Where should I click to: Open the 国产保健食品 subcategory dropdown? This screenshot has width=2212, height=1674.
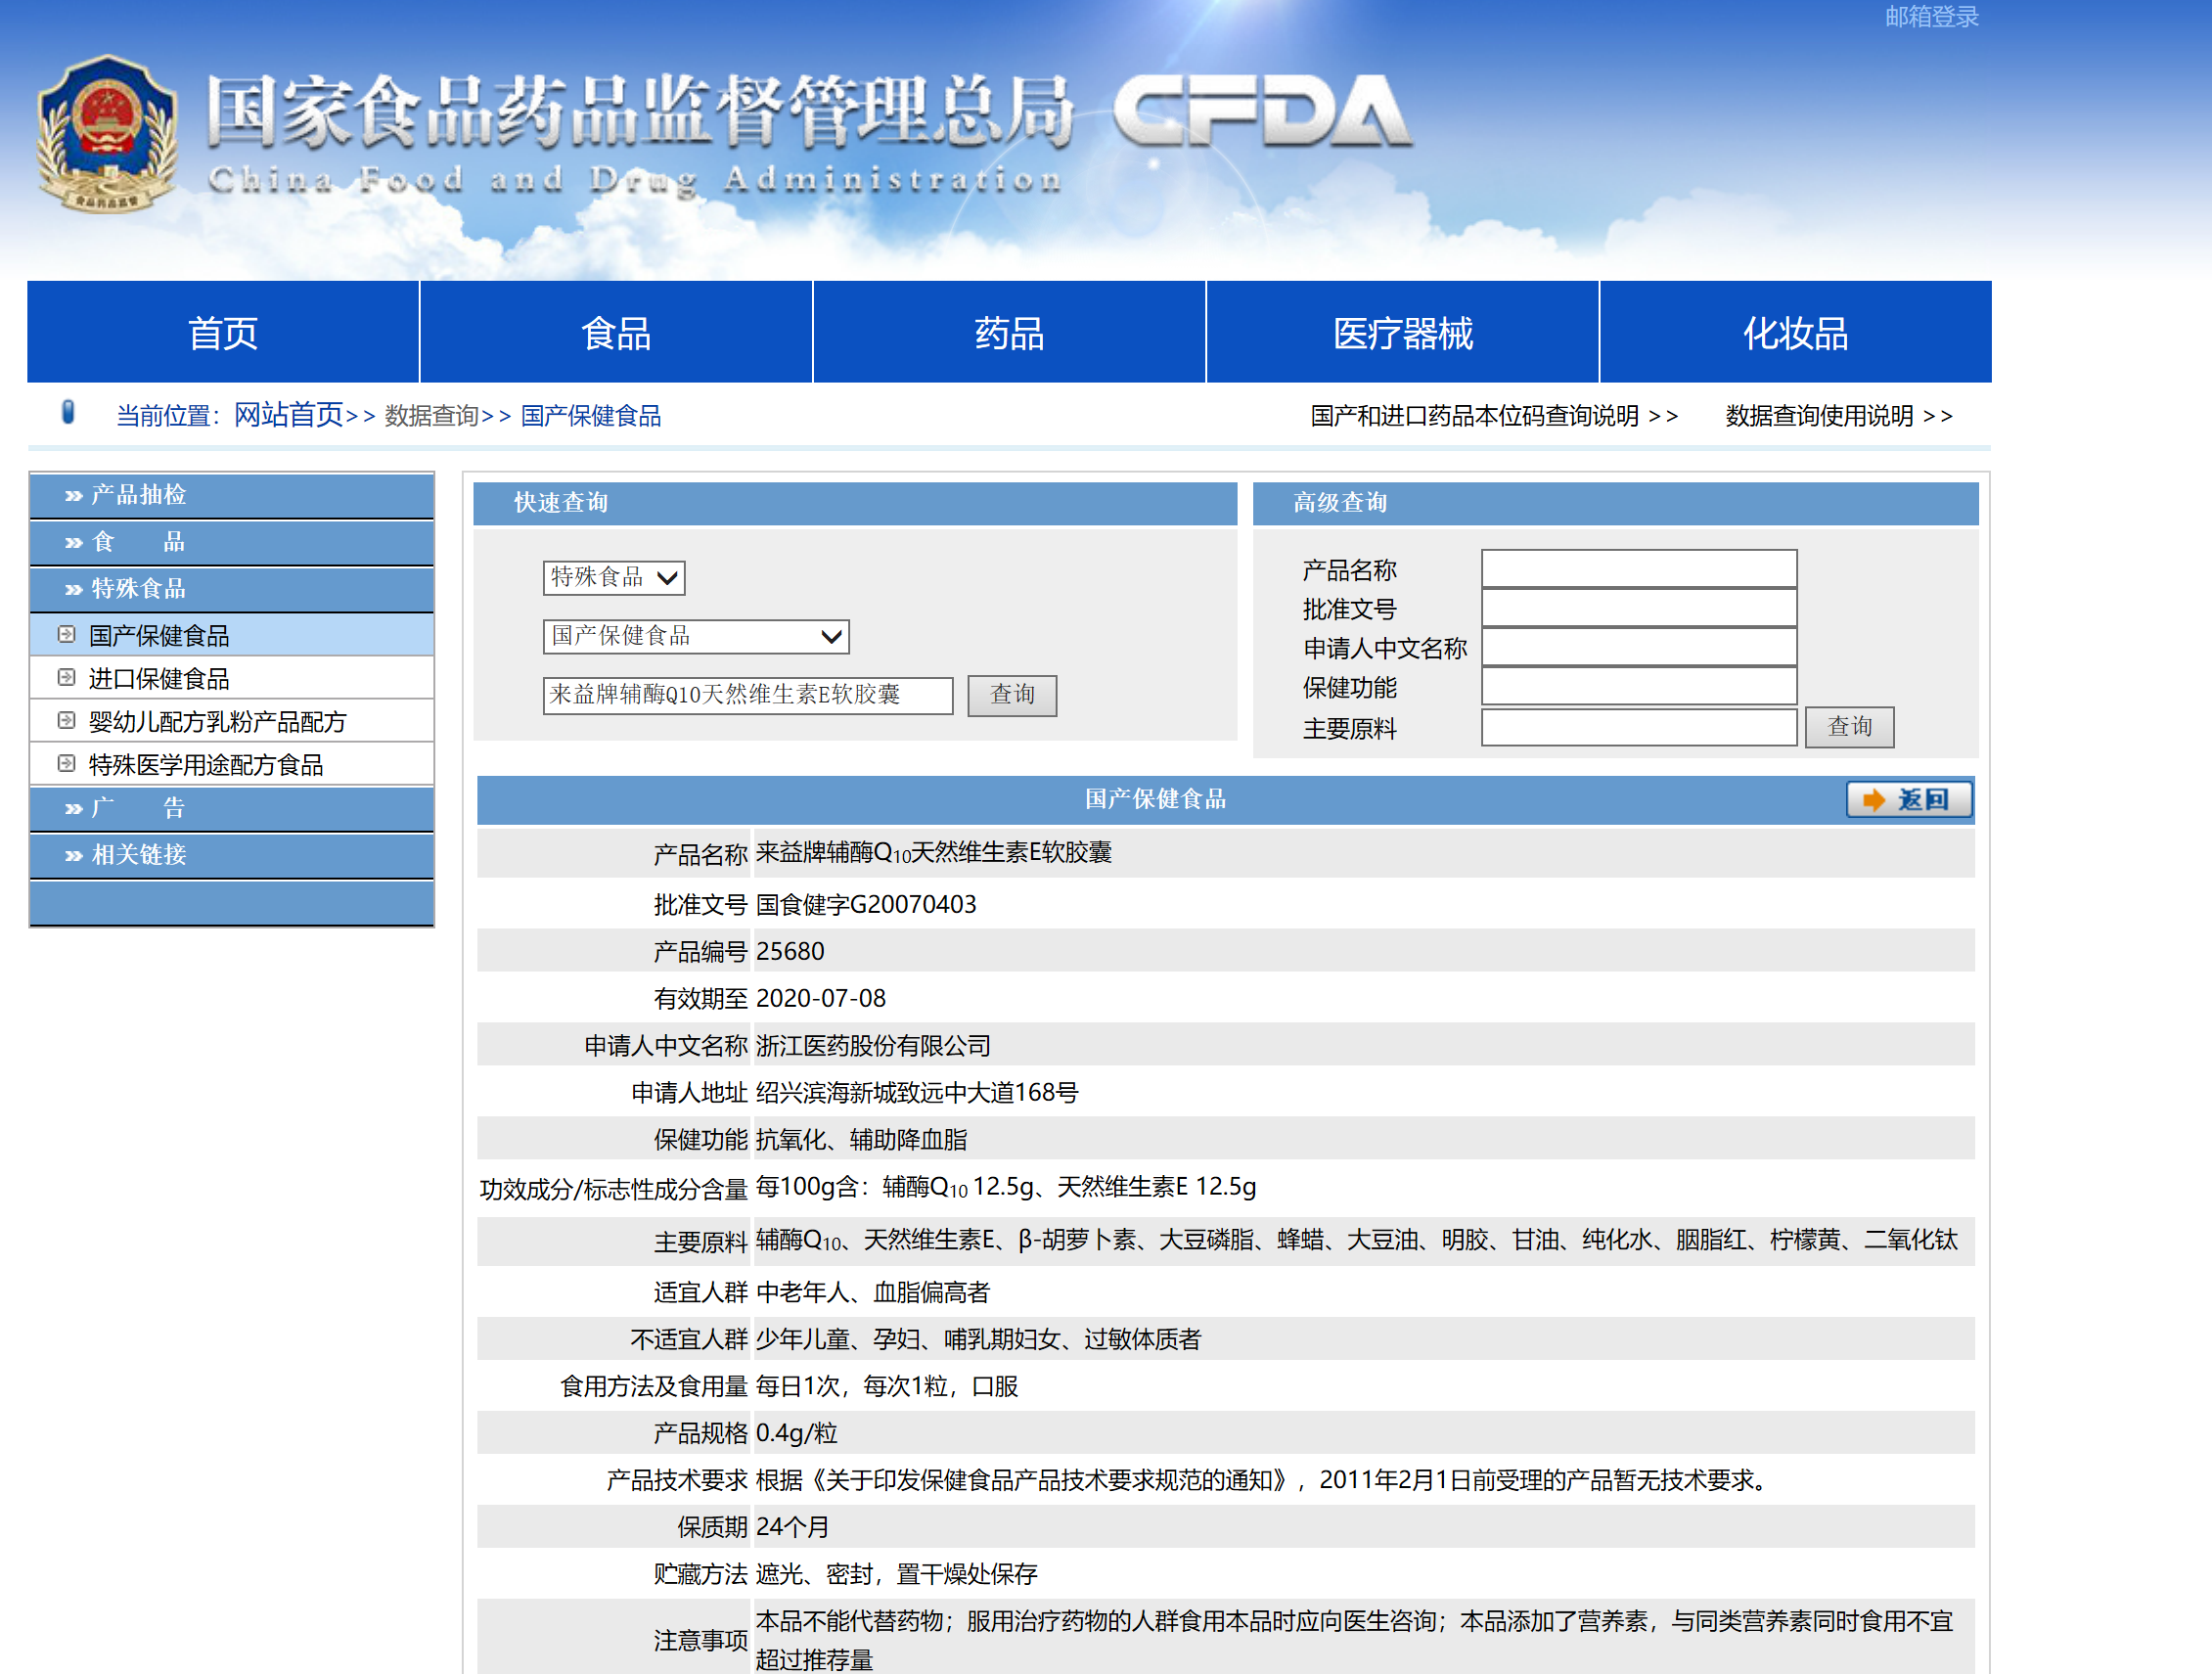tap(696, 636)
